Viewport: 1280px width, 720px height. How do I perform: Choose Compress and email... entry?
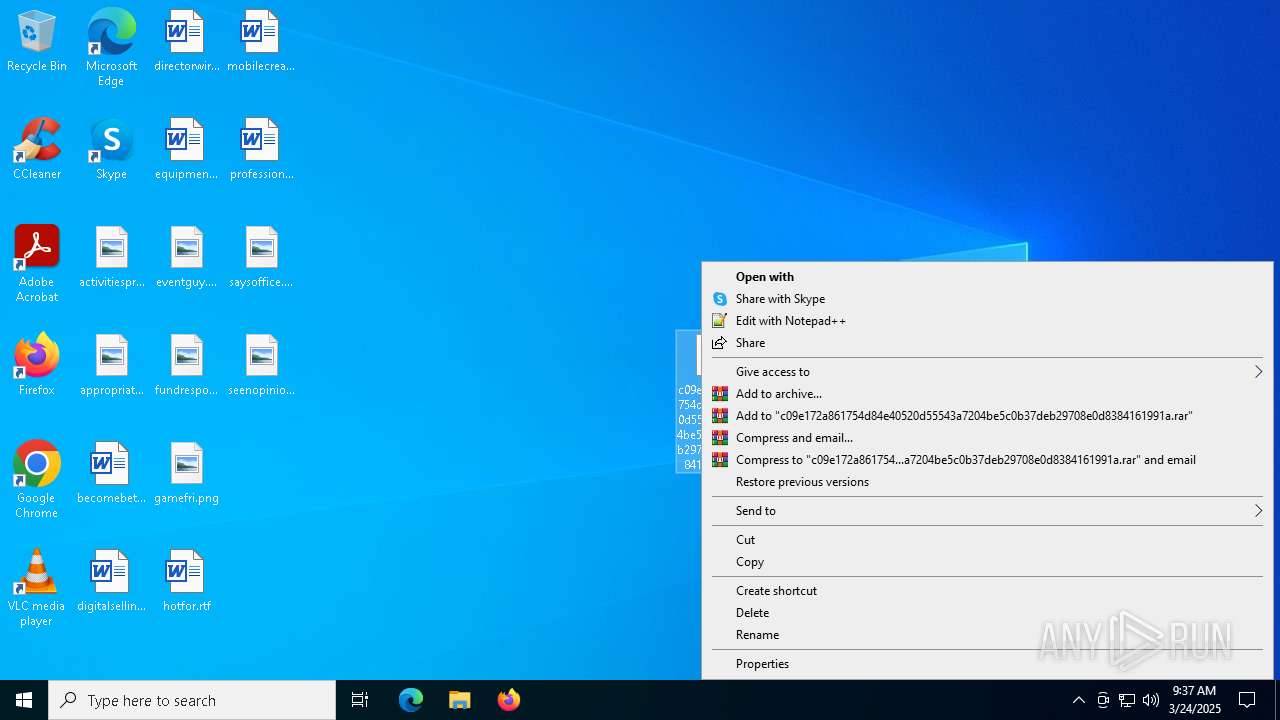987,438
